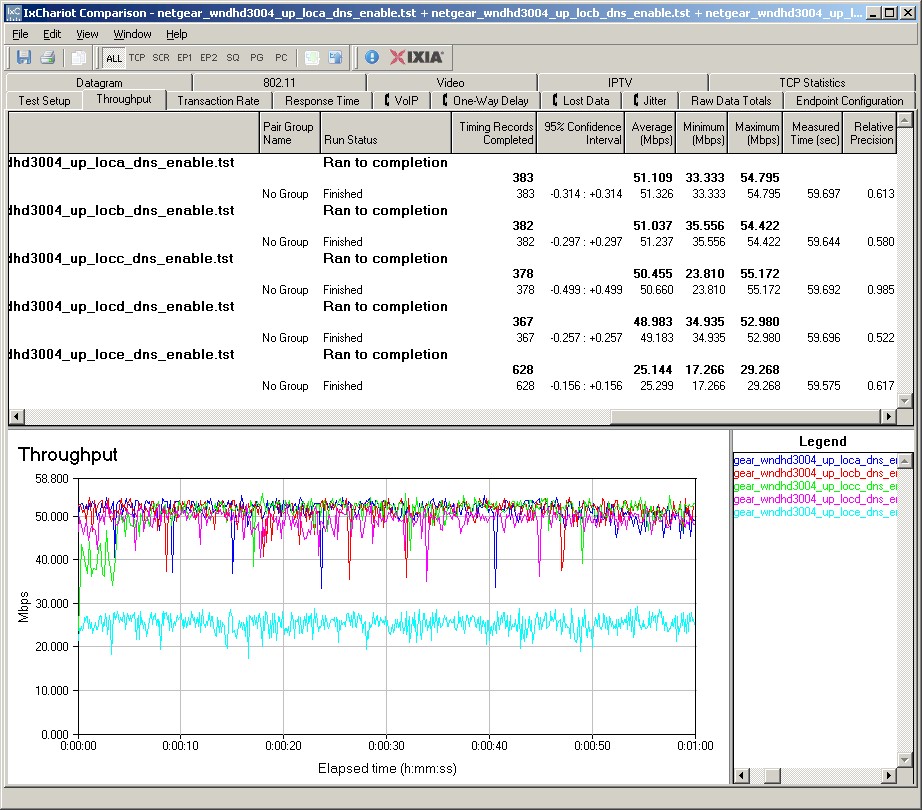Screen dimensions: 922x810
Task: Open the Help menu
Action: pos(176,34)
